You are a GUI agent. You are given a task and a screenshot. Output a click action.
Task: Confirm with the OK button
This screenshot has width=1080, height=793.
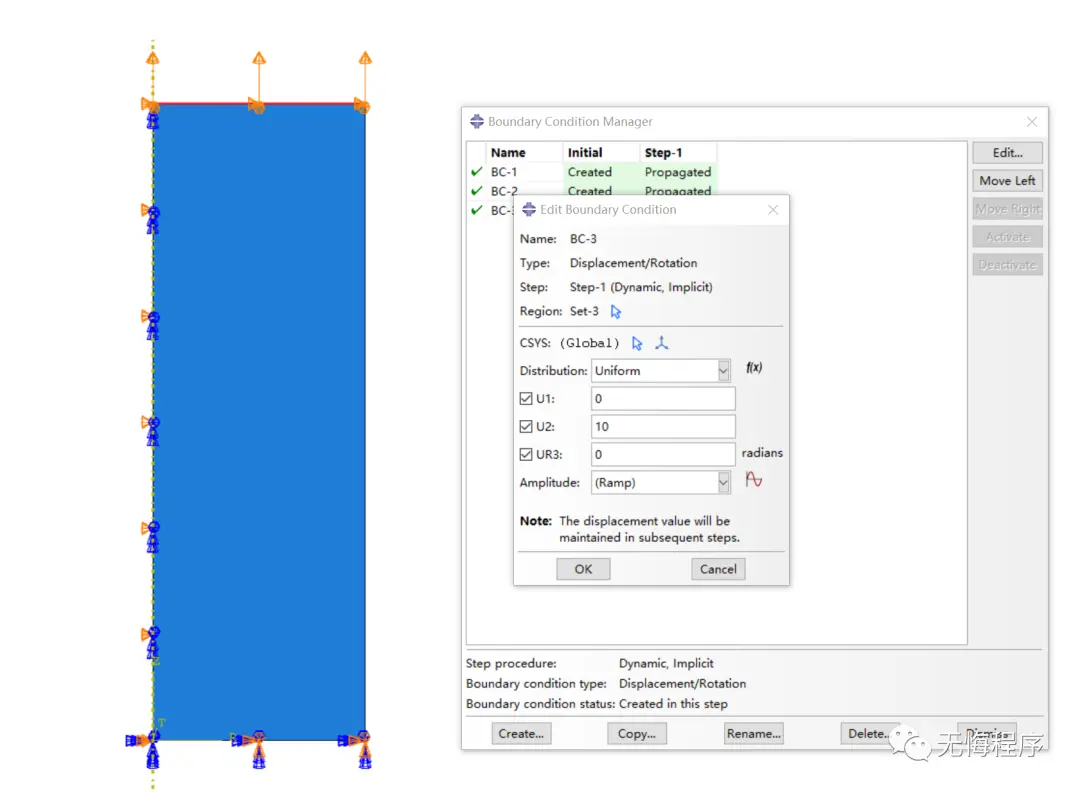point(583,569)
